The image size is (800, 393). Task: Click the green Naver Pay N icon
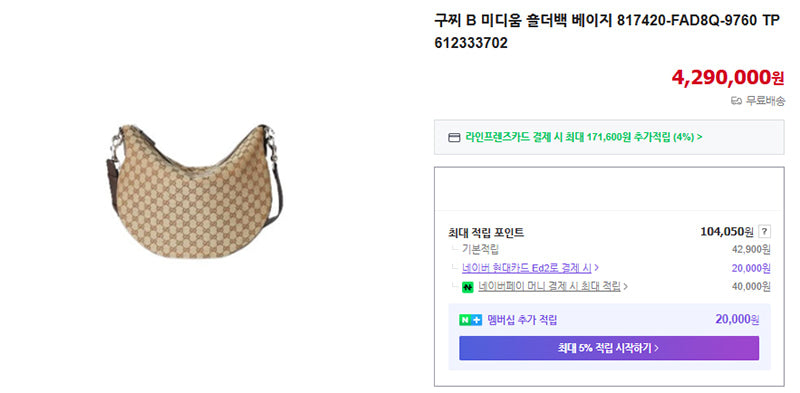pos(467,287)
